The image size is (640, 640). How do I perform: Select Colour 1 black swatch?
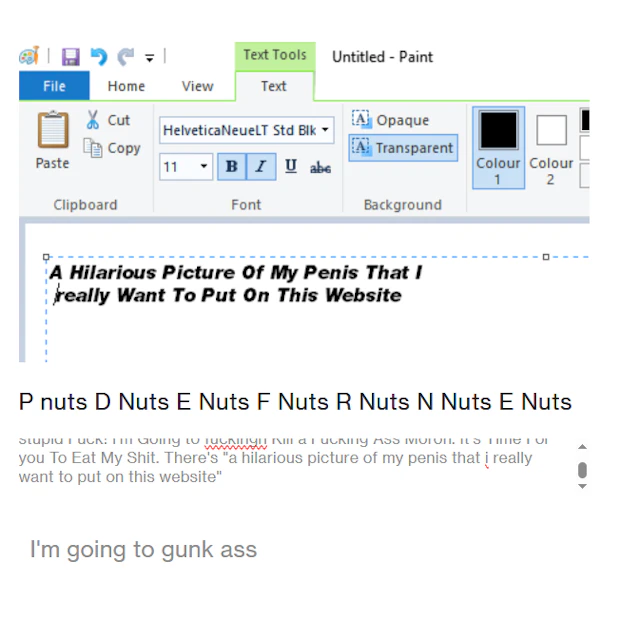pyautogui.click(x=498, y=147)
